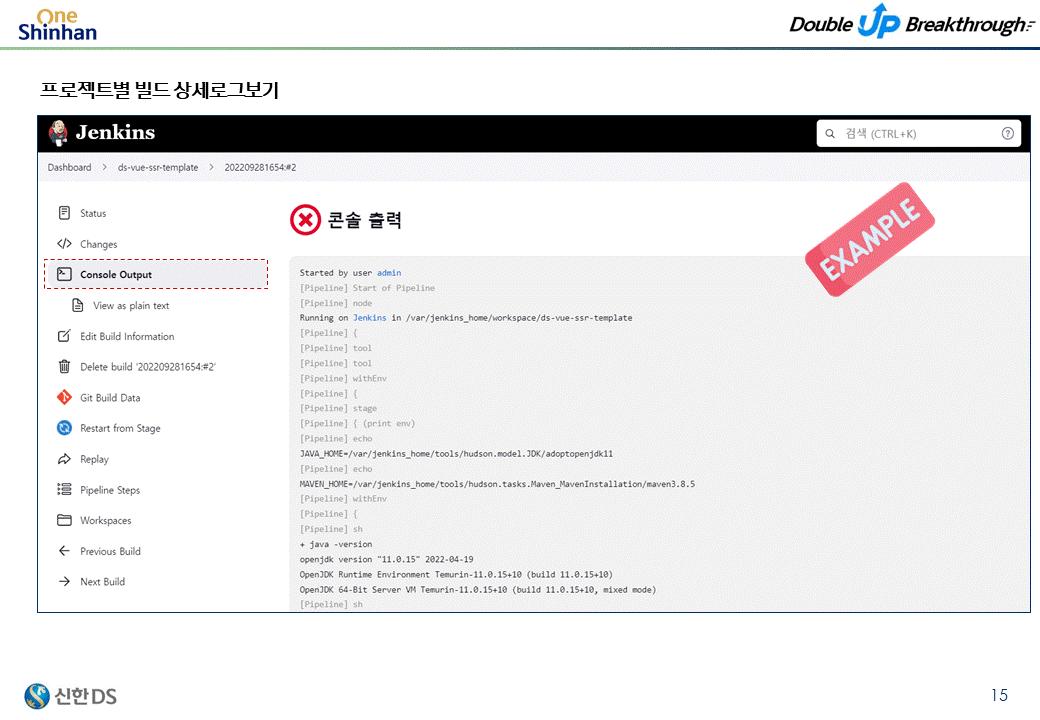Click the One Shinhan logo
Image resolution: width=1040 pixels, height=720 pixels.
click(x=58, y=25)
